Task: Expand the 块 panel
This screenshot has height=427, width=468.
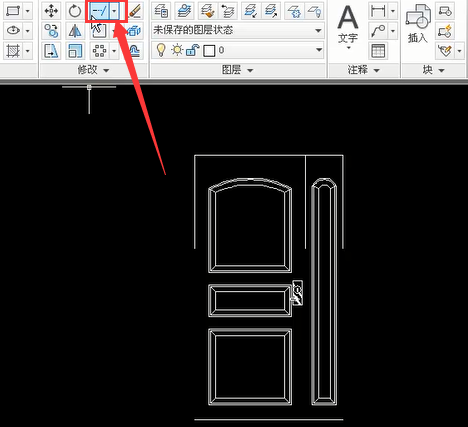Action: [433, 70]
